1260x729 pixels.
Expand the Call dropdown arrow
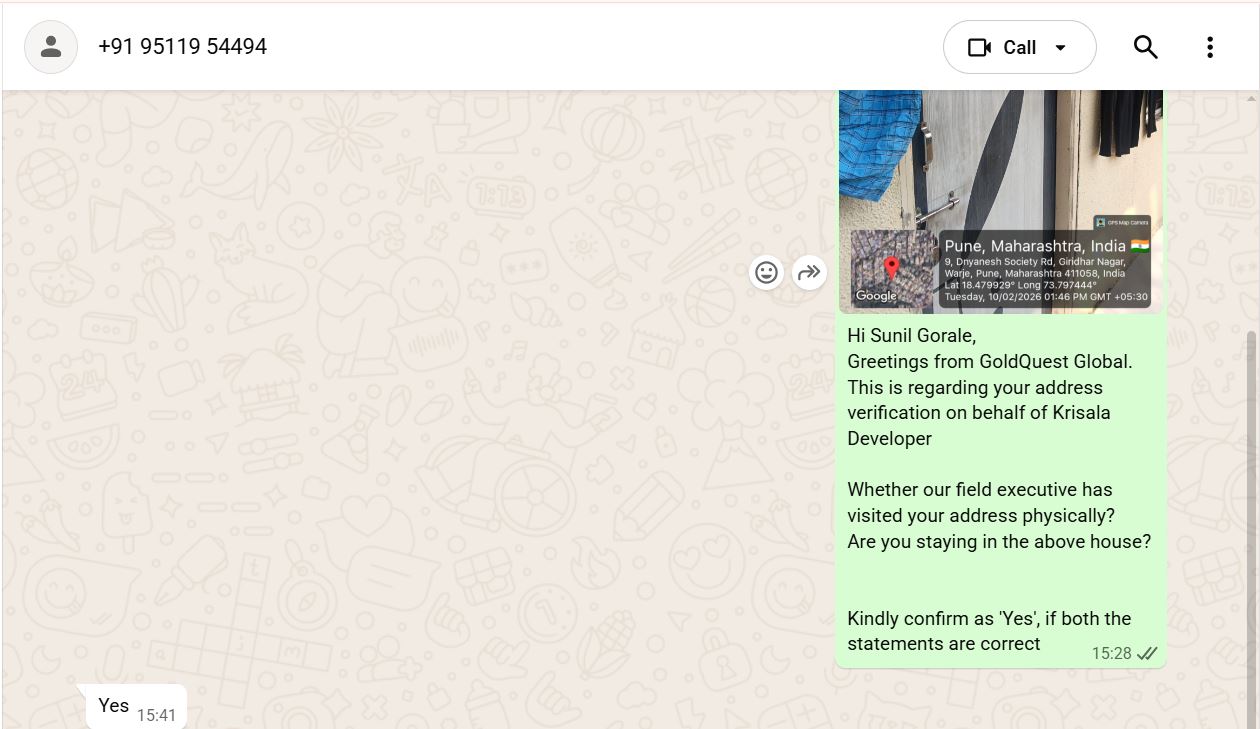(1061, 47)
